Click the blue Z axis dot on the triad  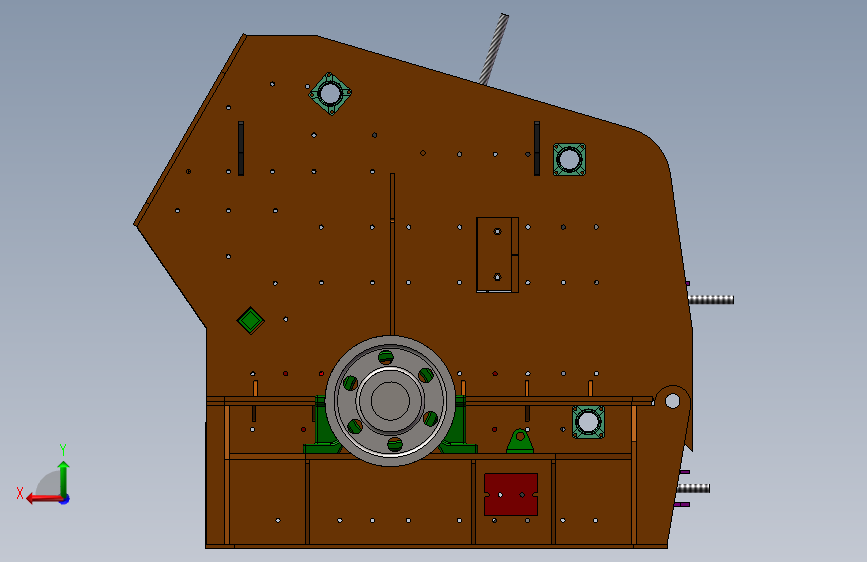pyautogui.click(x=65, y=500)
